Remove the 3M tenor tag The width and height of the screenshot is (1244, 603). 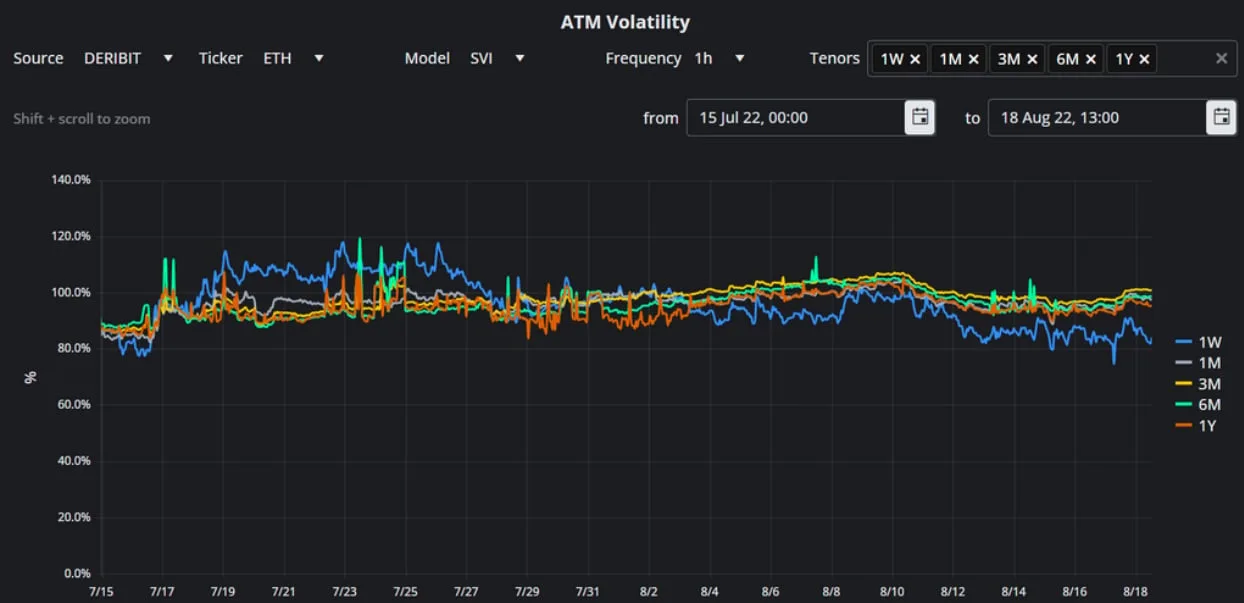[1032, 59]
